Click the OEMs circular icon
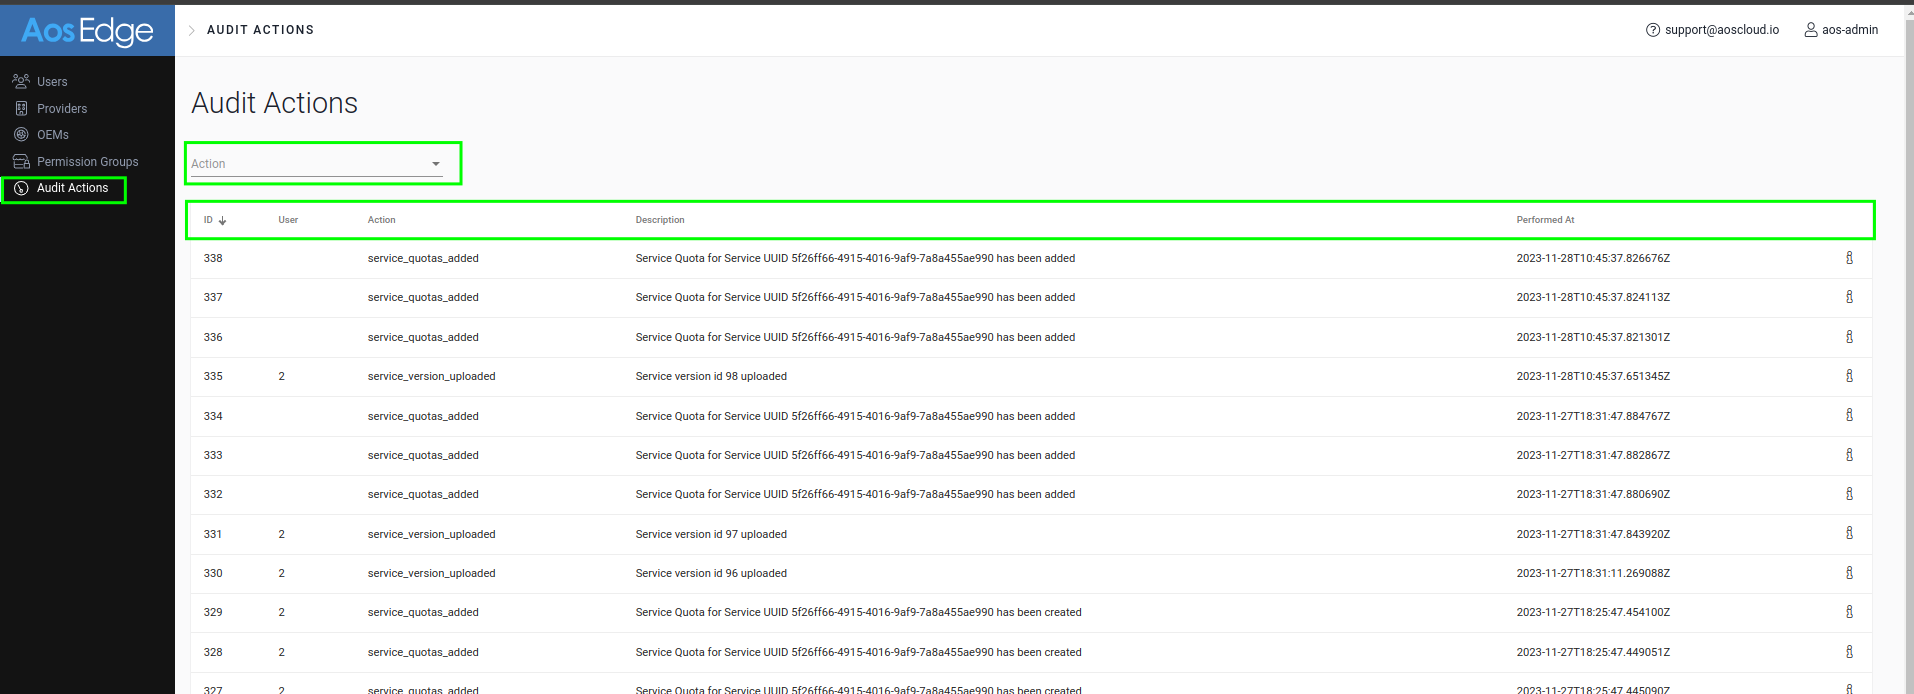This screenshot has width=1914, height=694. click(x=21, y=134)
